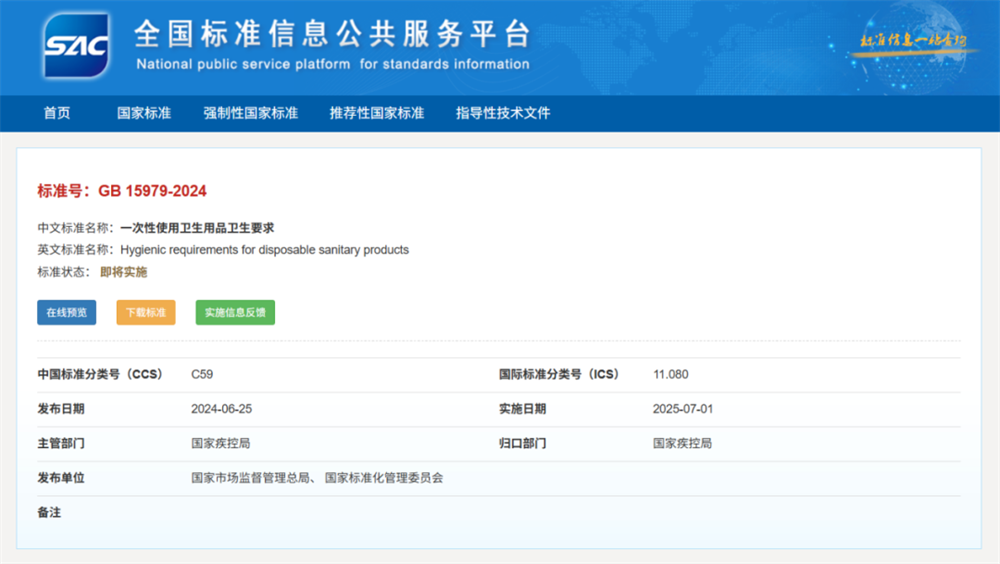Image resolution: width=1000 pixels, height=564 pixels.
Task: Click the implementation date 2025-07-01
Action: [682, 409]
